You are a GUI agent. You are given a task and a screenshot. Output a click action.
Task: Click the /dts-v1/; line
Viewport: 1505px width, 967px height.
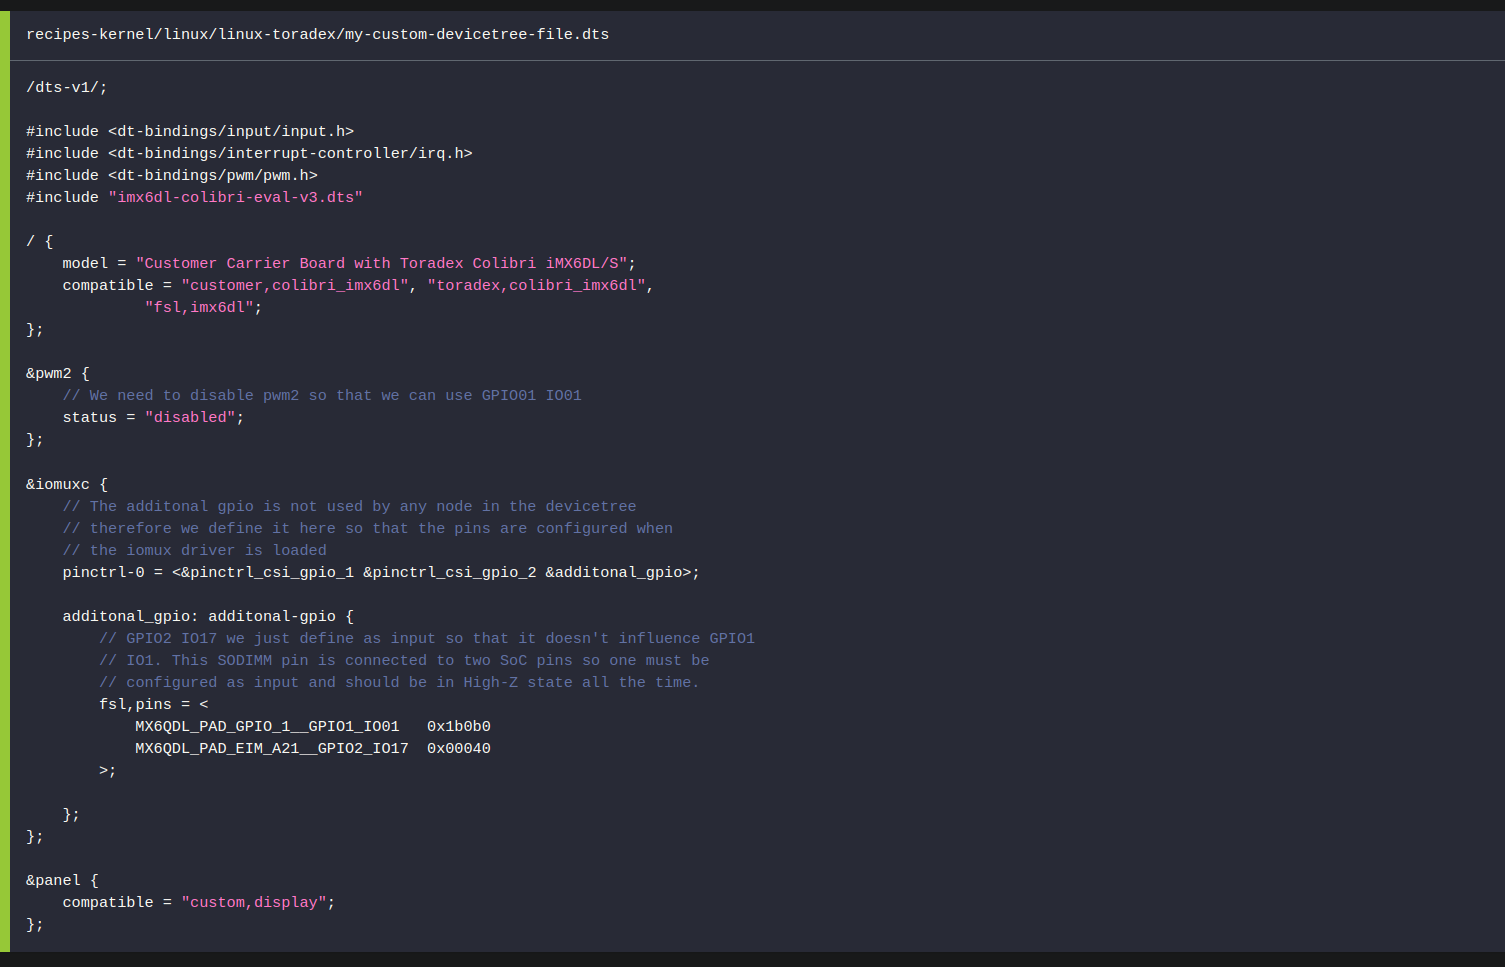(x=67, y=88)
